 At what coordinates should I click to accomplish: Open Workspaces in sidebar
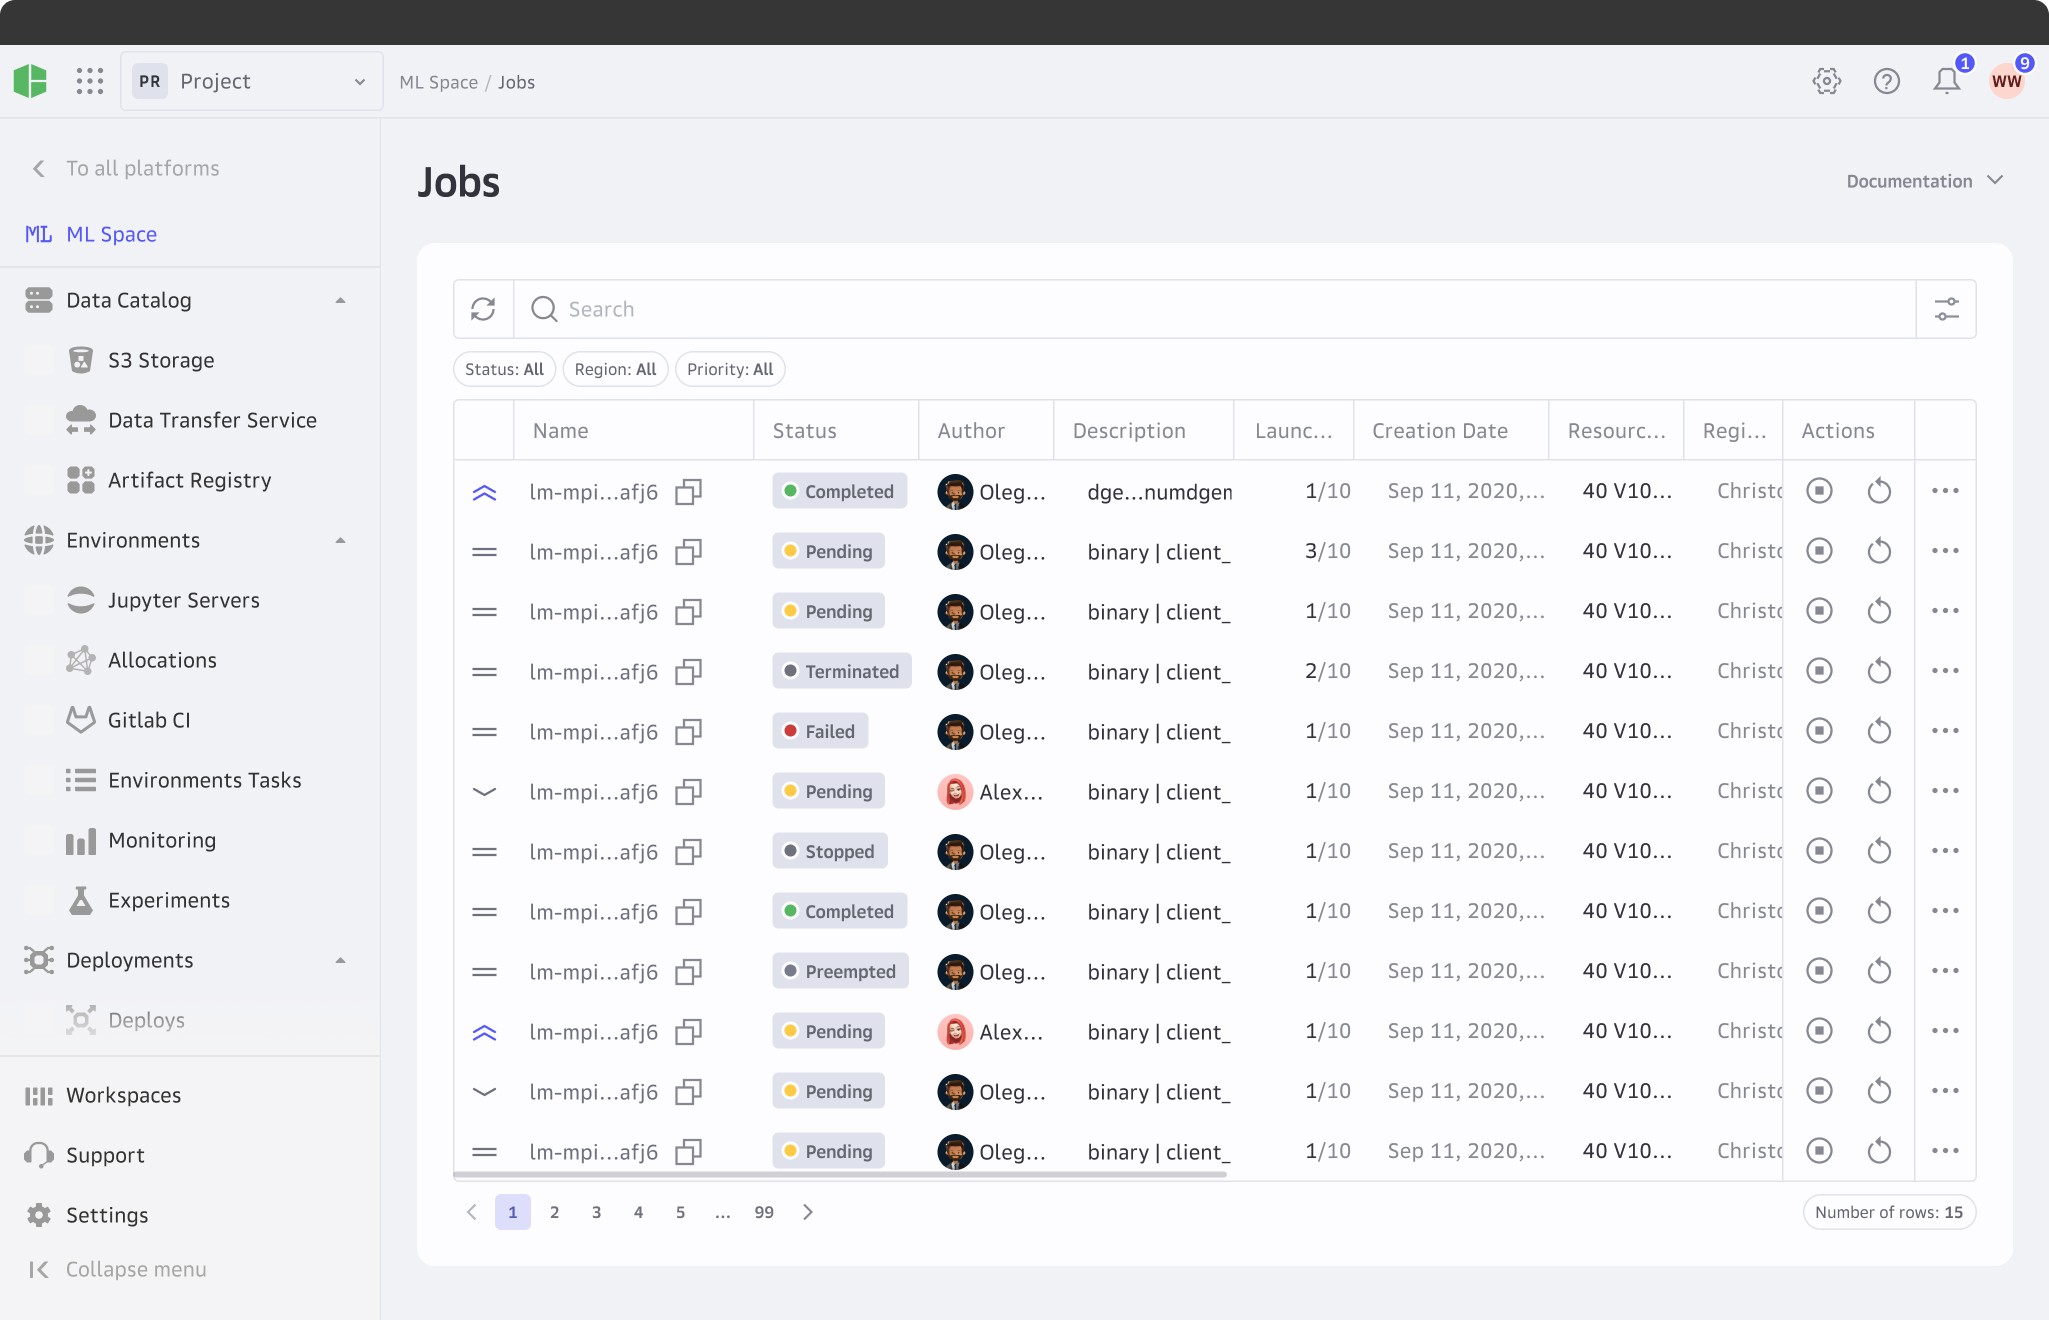click(123, 1095)
